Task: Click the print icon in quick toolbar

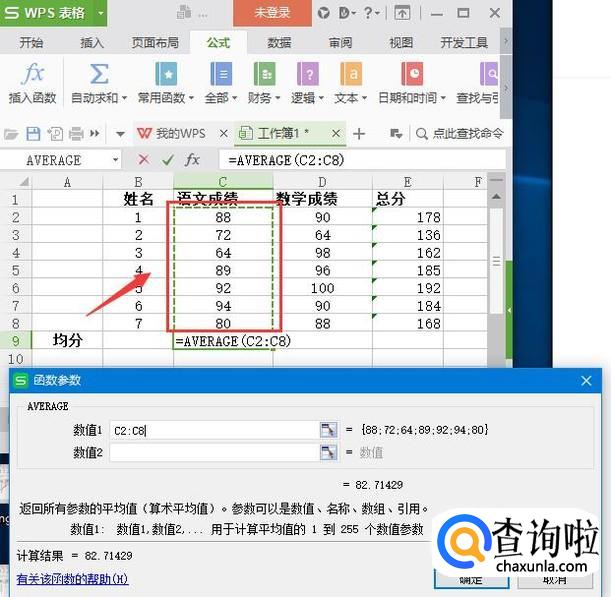Action: pos(76,134)
